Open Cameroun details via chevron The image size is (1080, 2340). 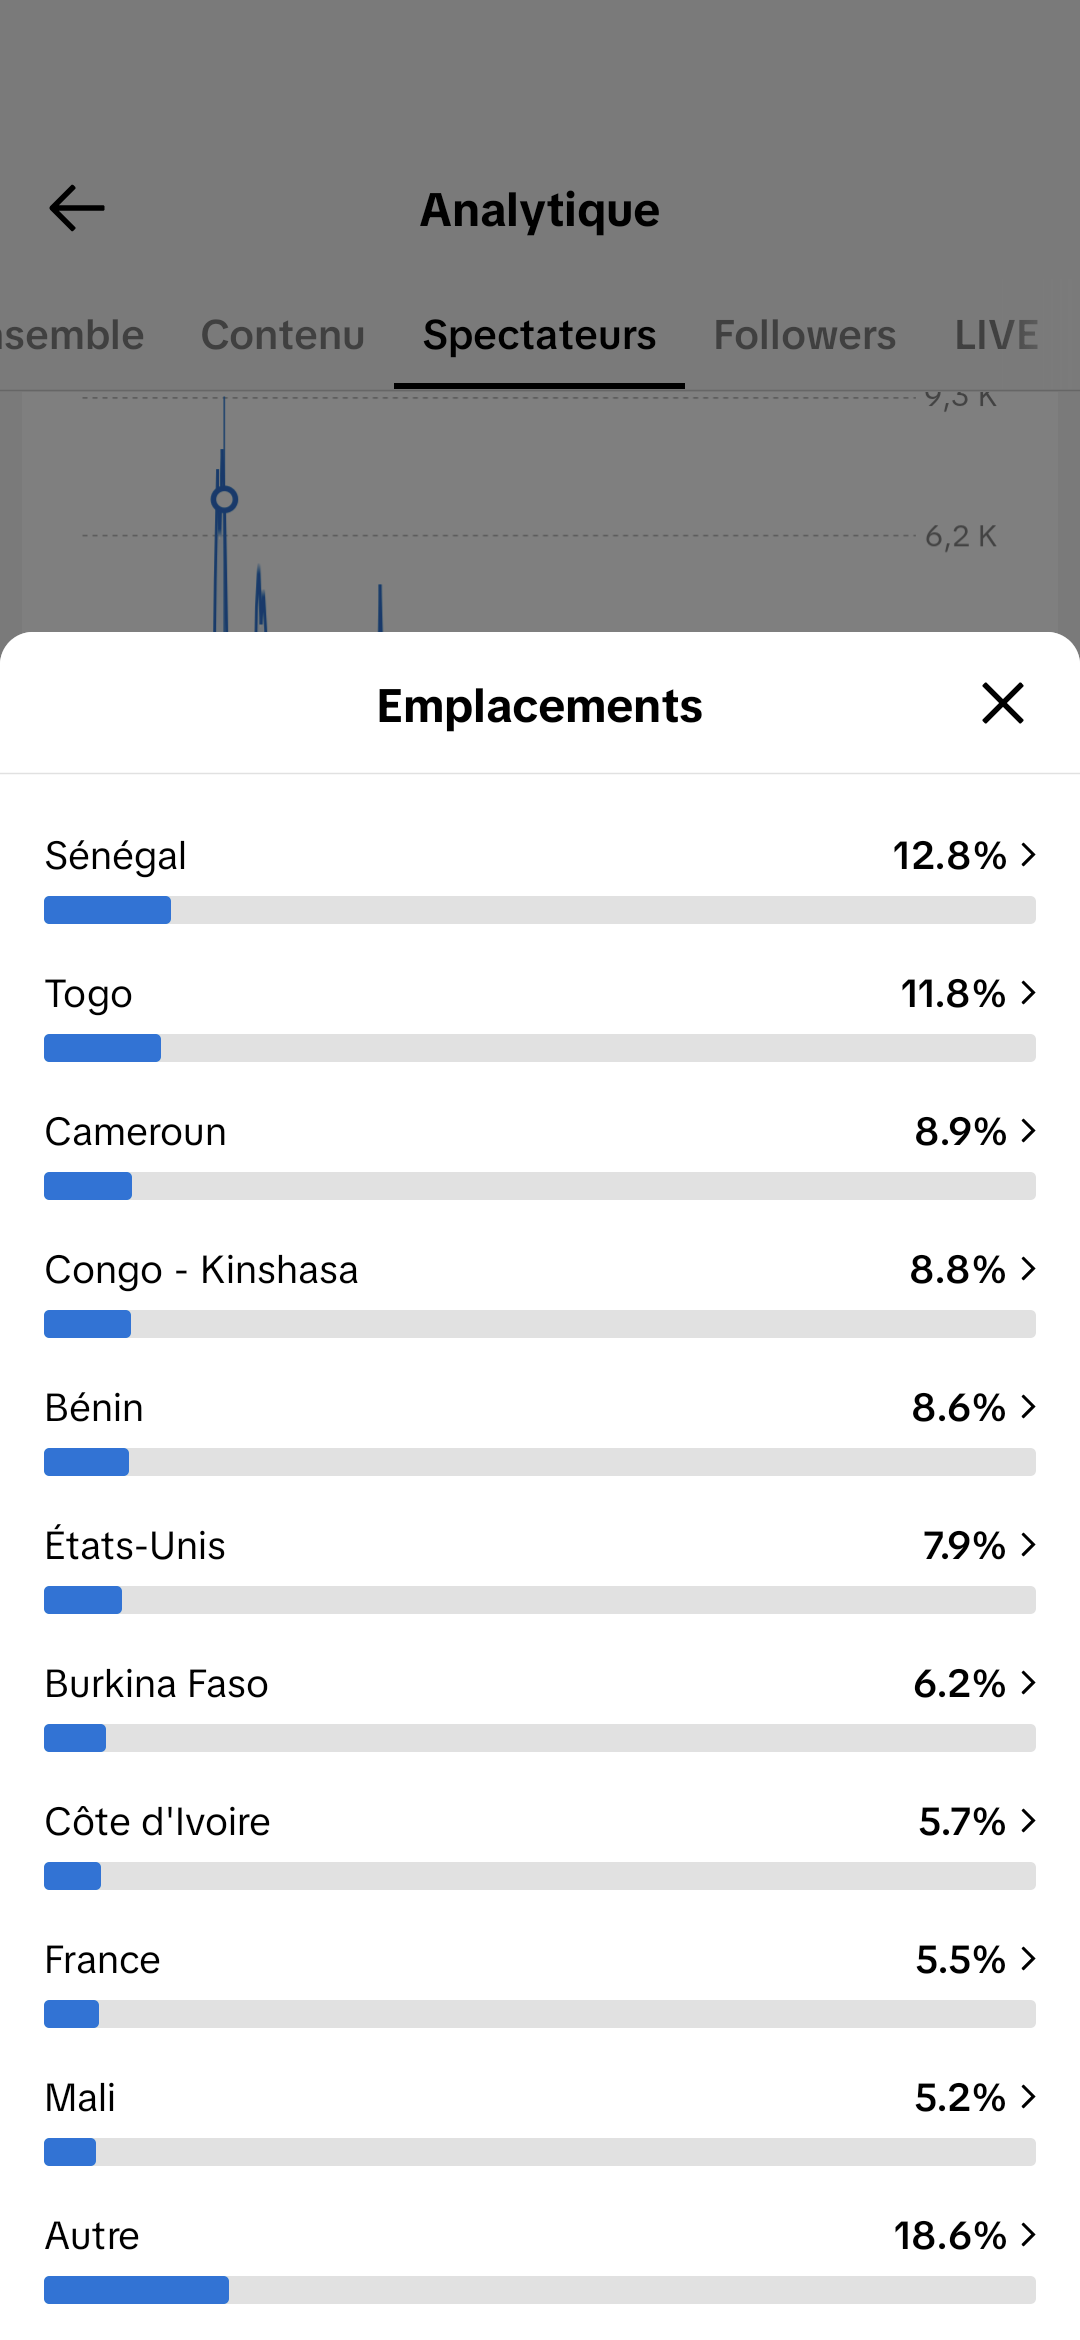(1028, 1131)
